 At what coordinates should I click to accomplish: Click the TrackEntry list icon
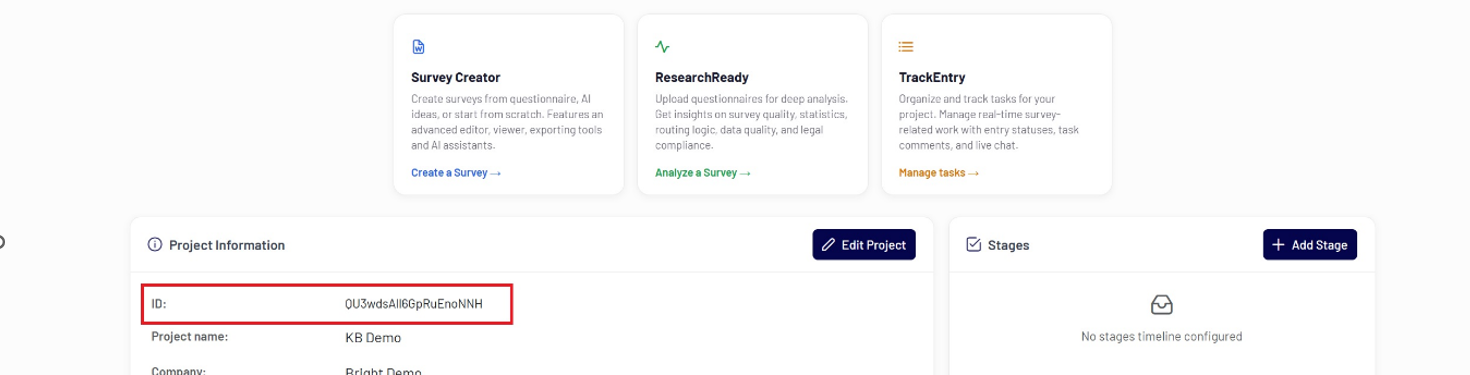[906, 46]
